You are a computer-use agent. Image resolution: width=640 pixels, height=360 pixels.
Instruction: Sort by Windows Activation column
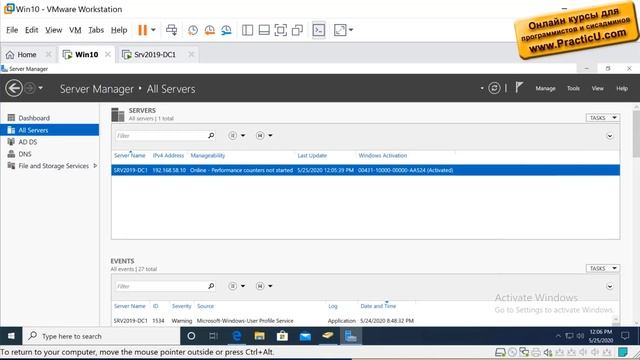pos(383,156)
